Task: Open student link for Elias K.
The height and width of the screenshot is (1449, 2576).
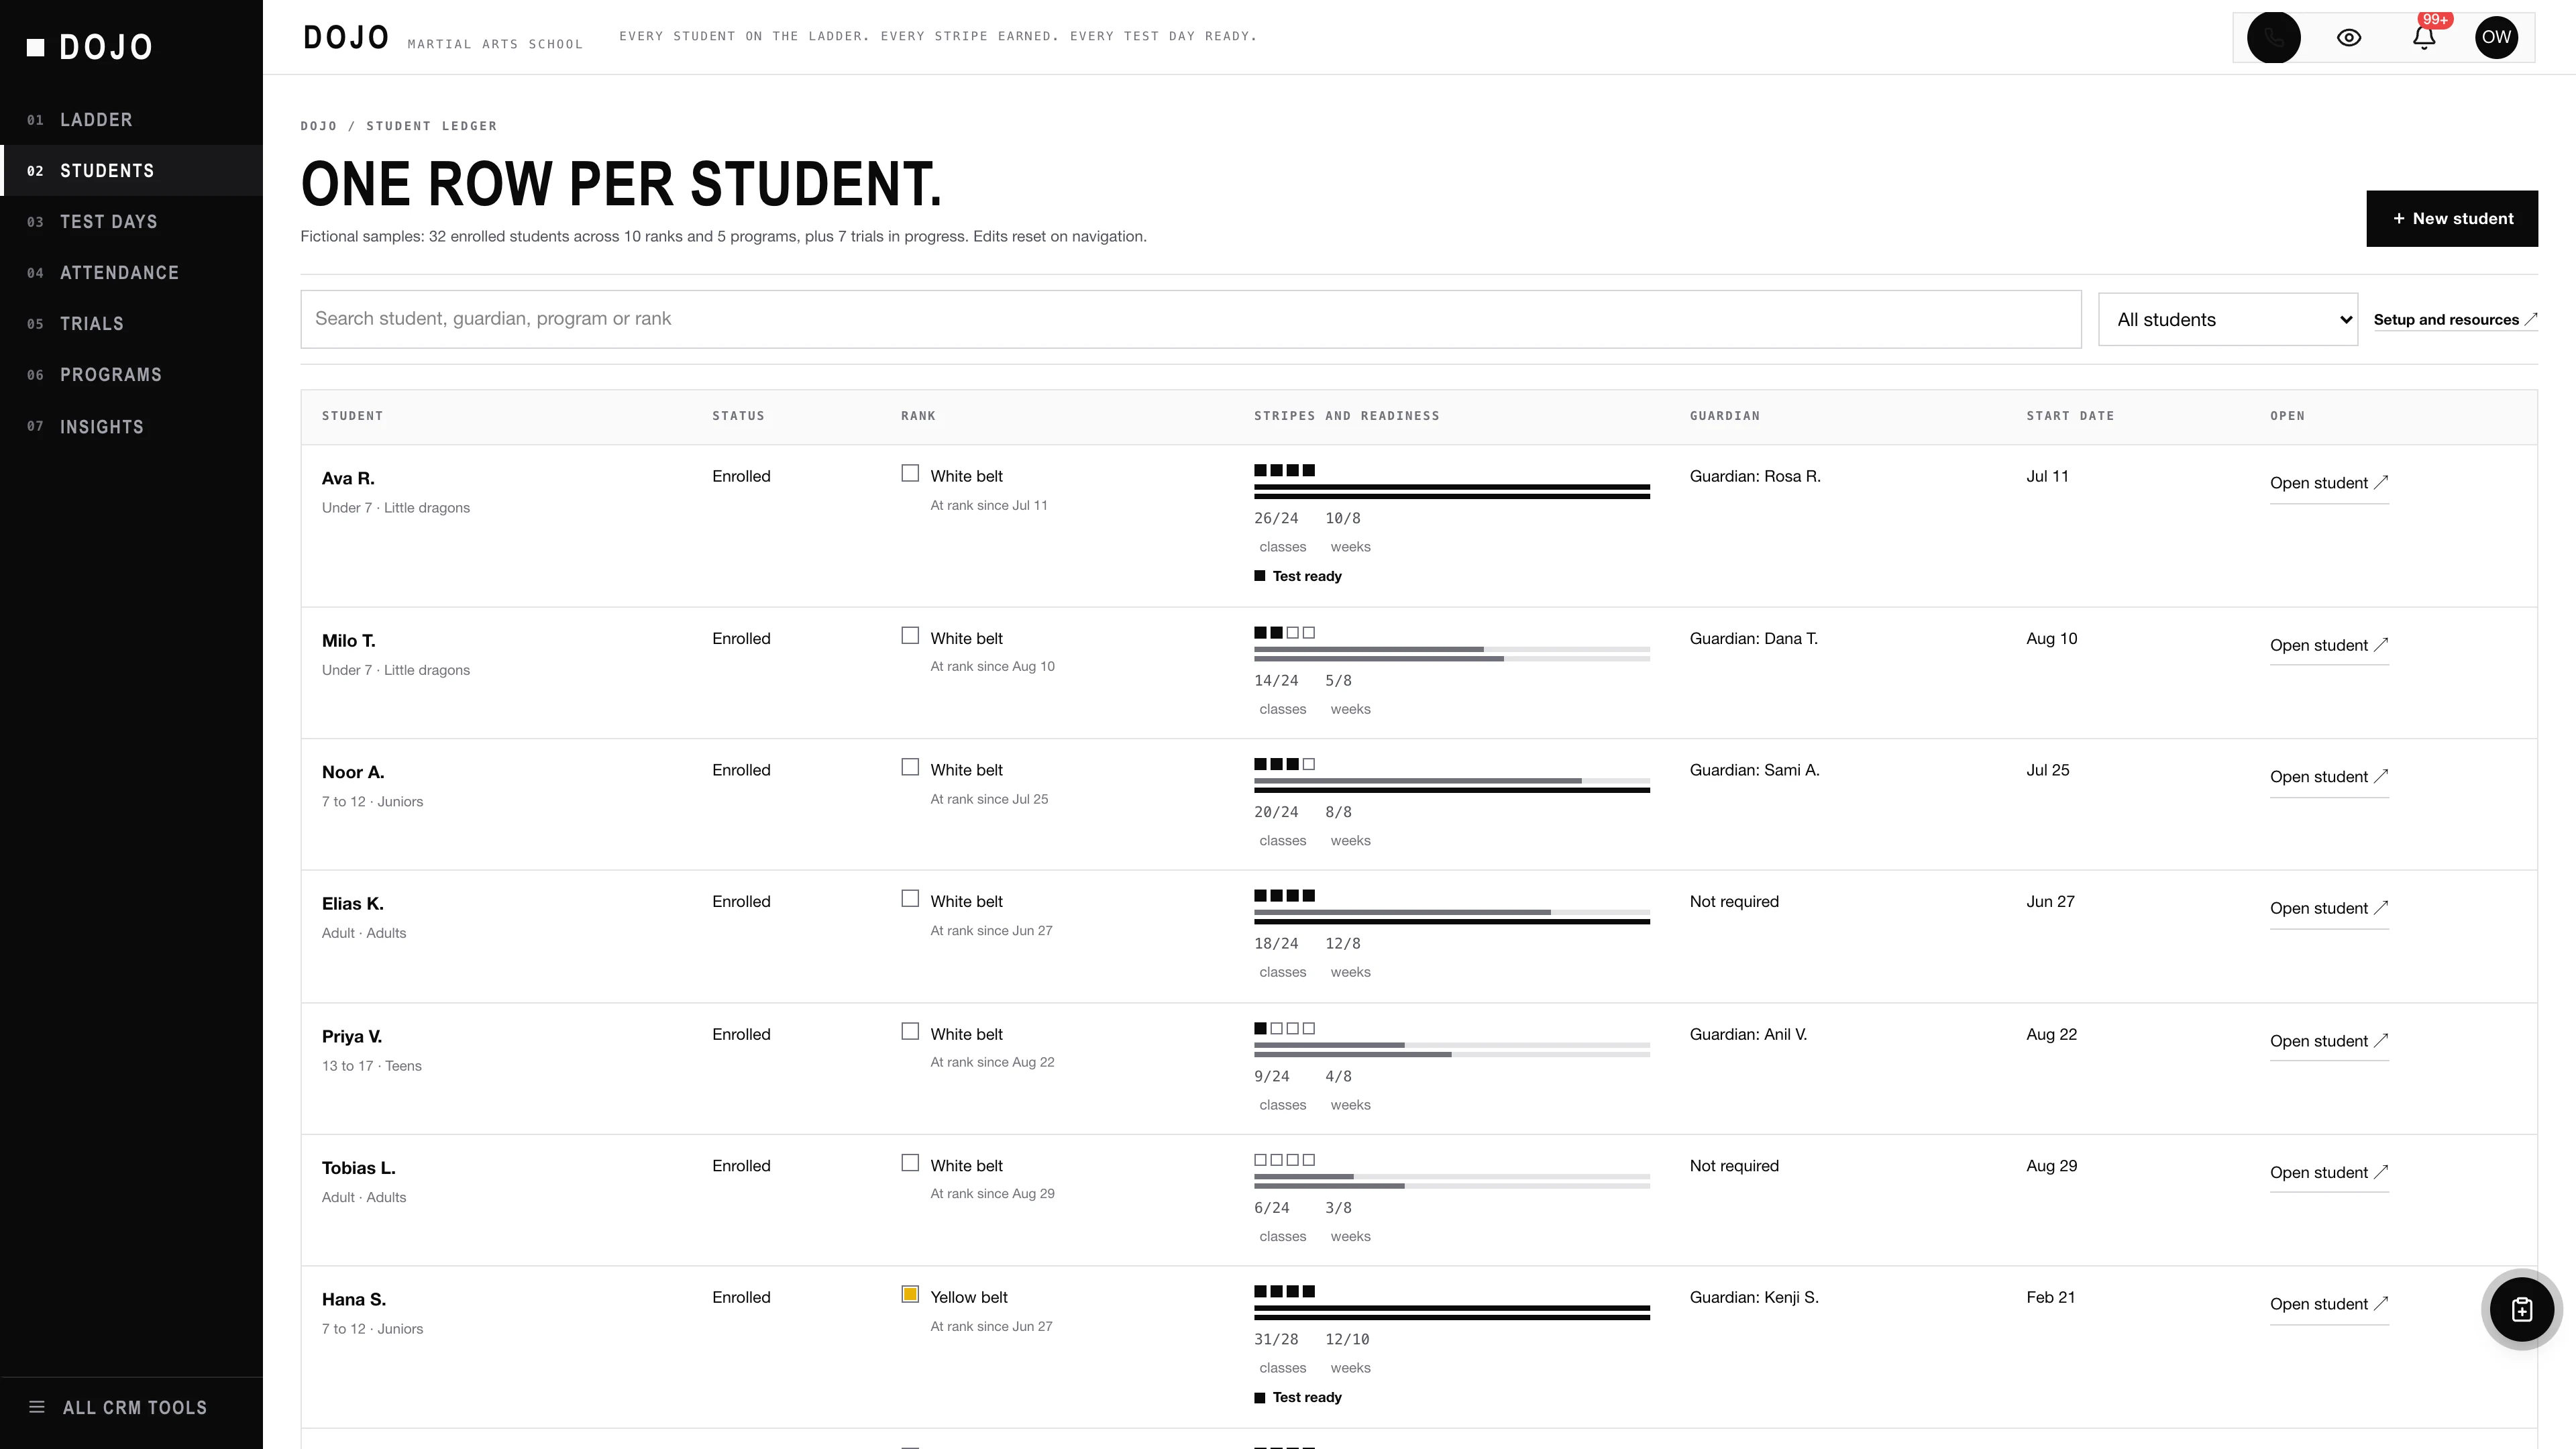Action: click(x=2328, y=908)
